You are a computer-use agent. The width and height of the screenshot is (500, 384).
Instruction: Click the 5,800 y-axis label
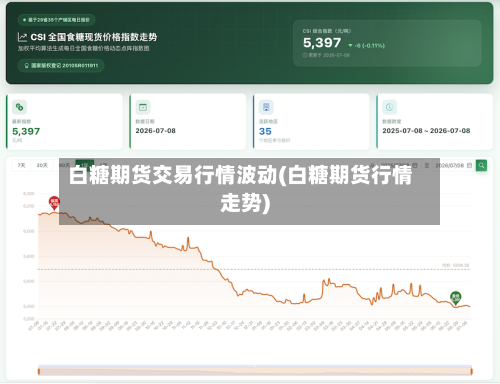pyautogui.click(x=29, y=256)
